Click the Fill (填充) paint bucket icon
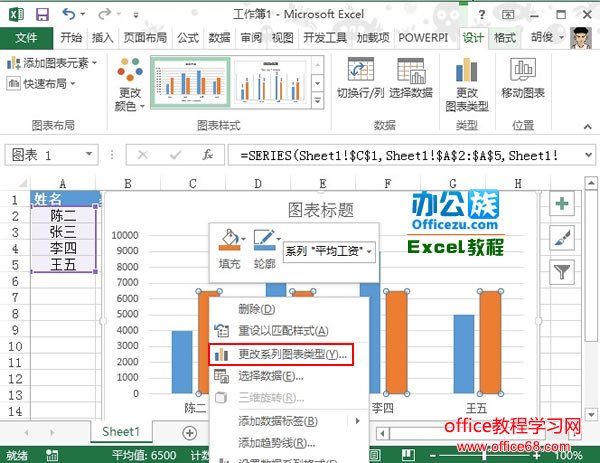This screenshot has width=600, height=463. coord(230,240)
